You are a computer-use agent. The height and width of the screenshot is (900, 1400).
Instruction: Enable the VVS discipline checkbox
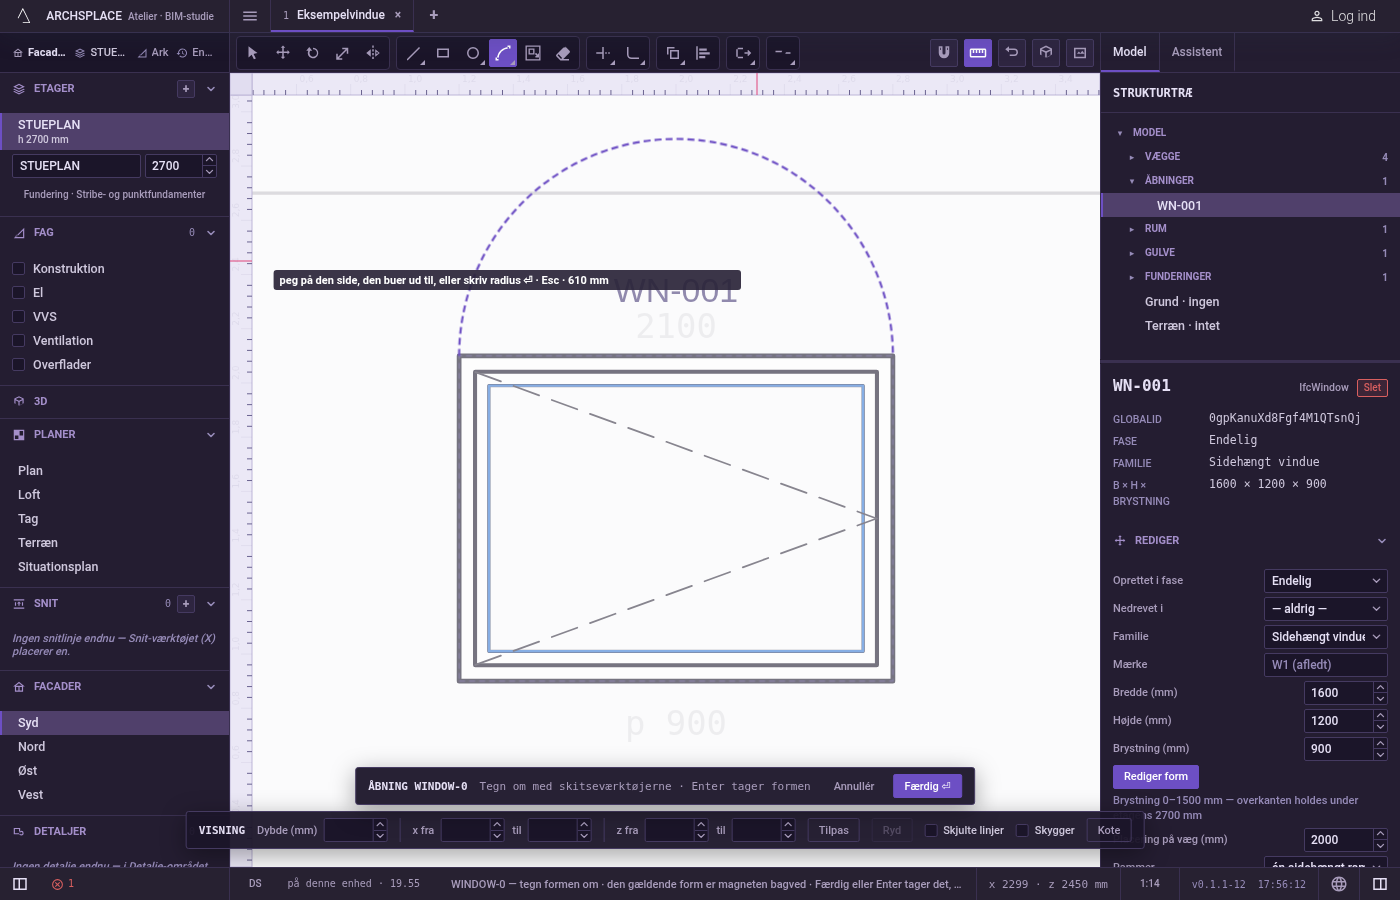(18, 317)
